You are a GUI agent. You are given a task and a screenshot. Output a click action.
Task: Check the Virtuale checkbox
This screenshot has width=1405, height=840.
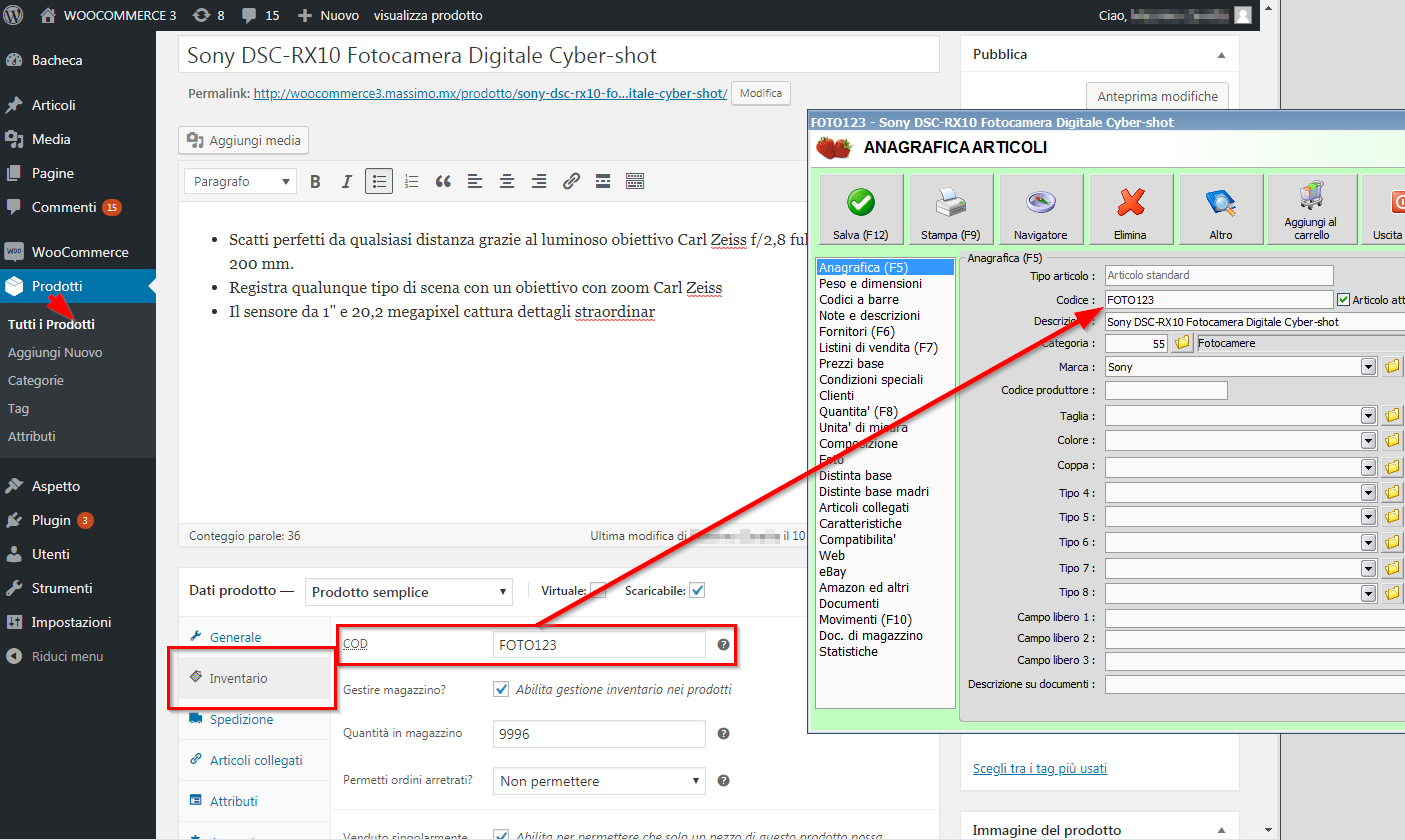(x=598, y=590)
